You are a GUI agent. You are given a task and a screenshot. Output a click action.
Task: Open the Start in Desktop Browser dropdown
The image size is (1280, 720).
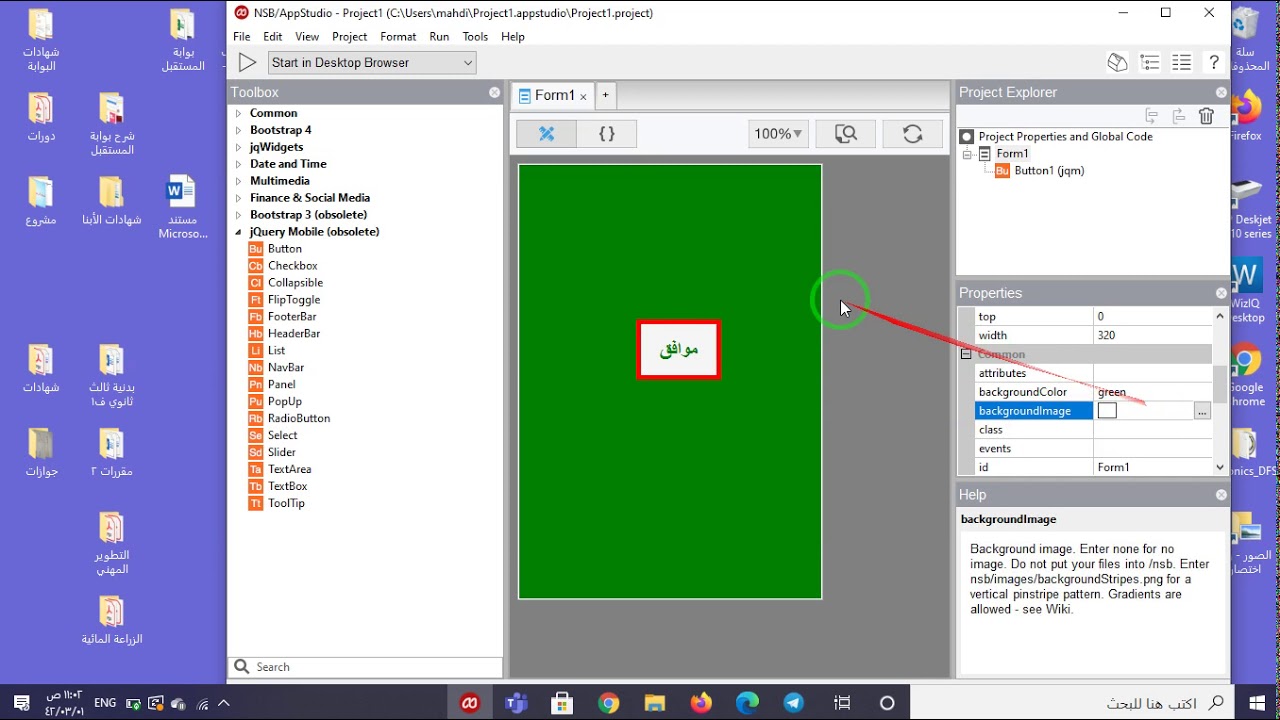pos(372,63)
